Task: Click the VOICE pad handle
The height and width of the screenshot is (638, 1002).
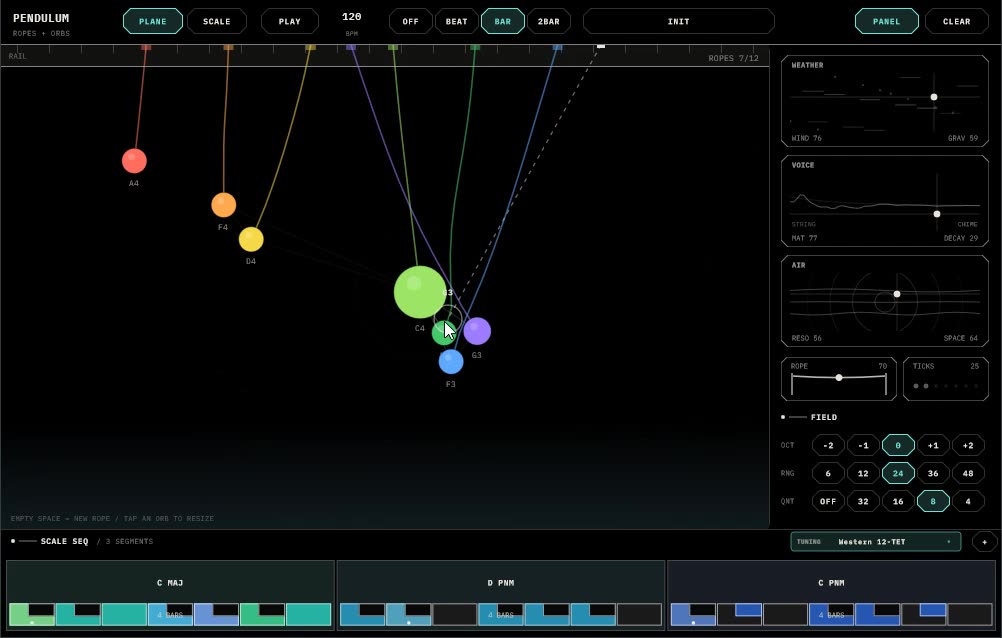Action: (937, 214)
